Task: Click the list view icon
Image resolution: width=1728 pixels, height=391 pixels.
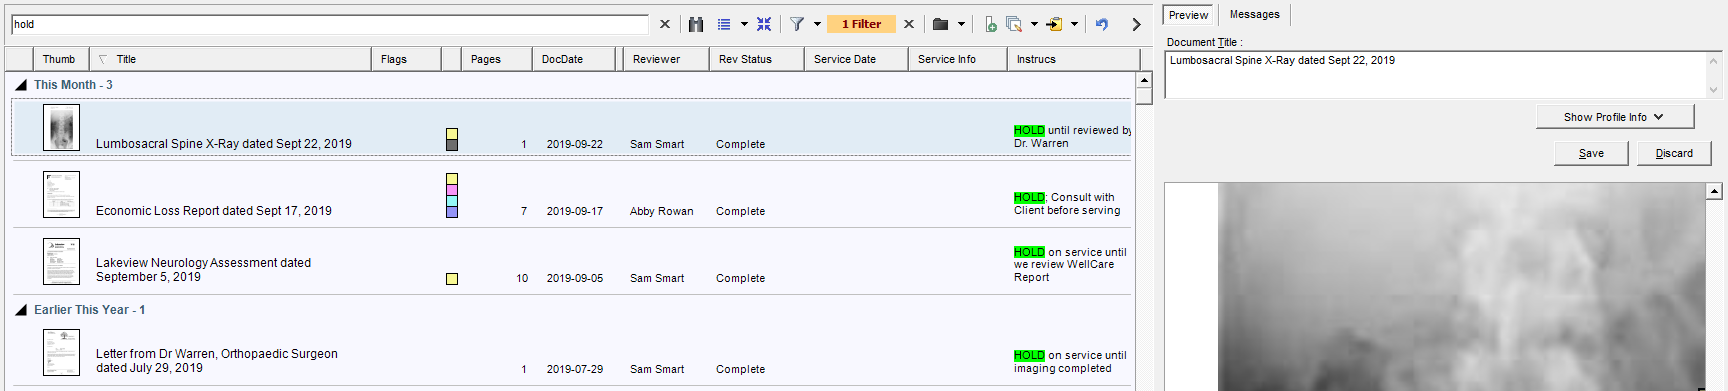Action: pos(724,24)
